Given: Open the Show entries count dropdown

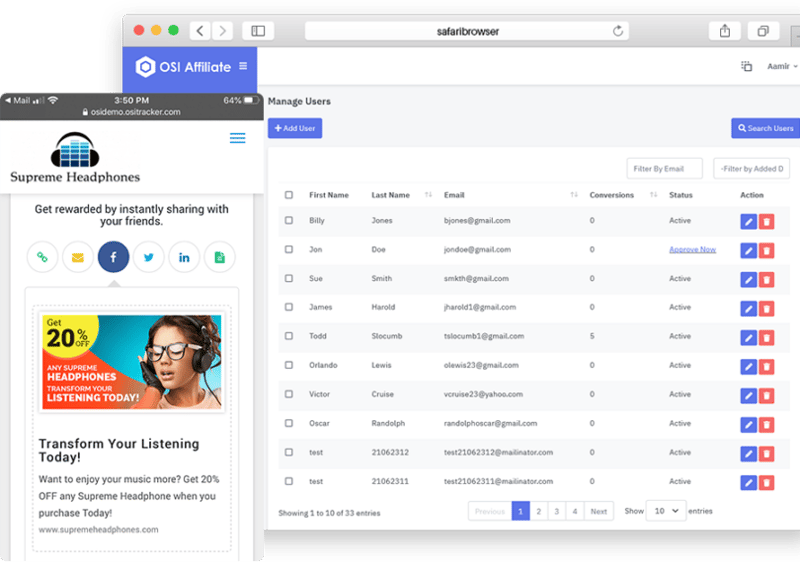Looking at the screenshot, I should 666,511.
